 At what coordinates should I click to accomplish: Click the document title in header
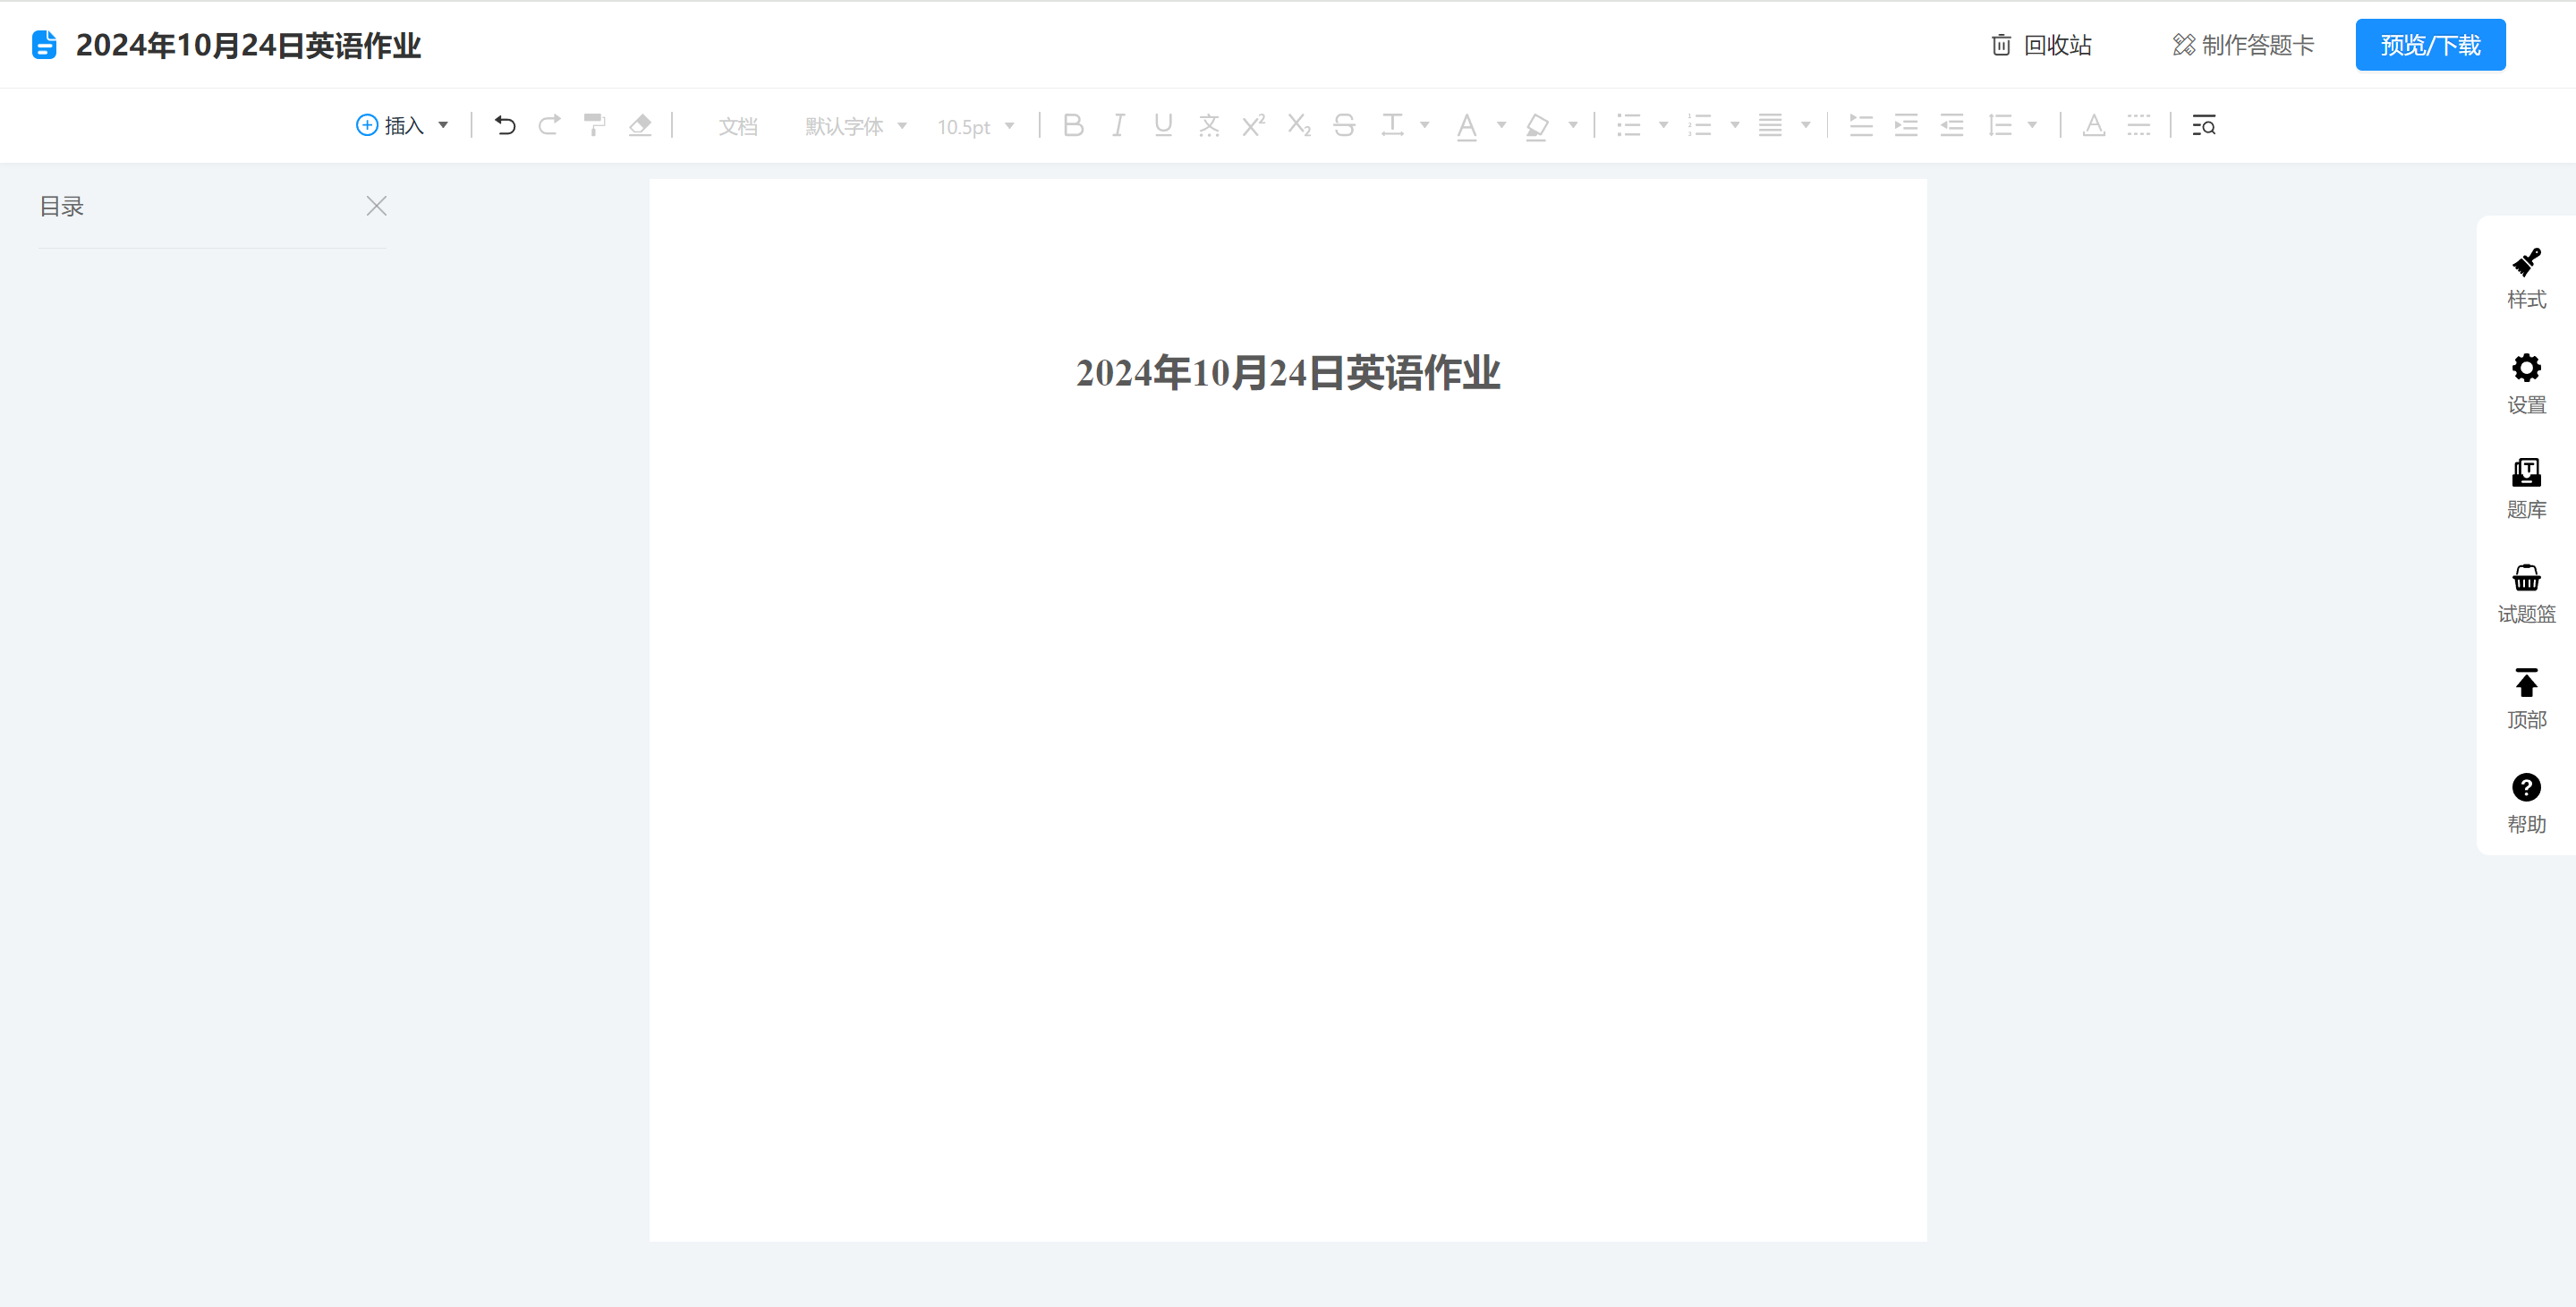(x=248, y=45)
